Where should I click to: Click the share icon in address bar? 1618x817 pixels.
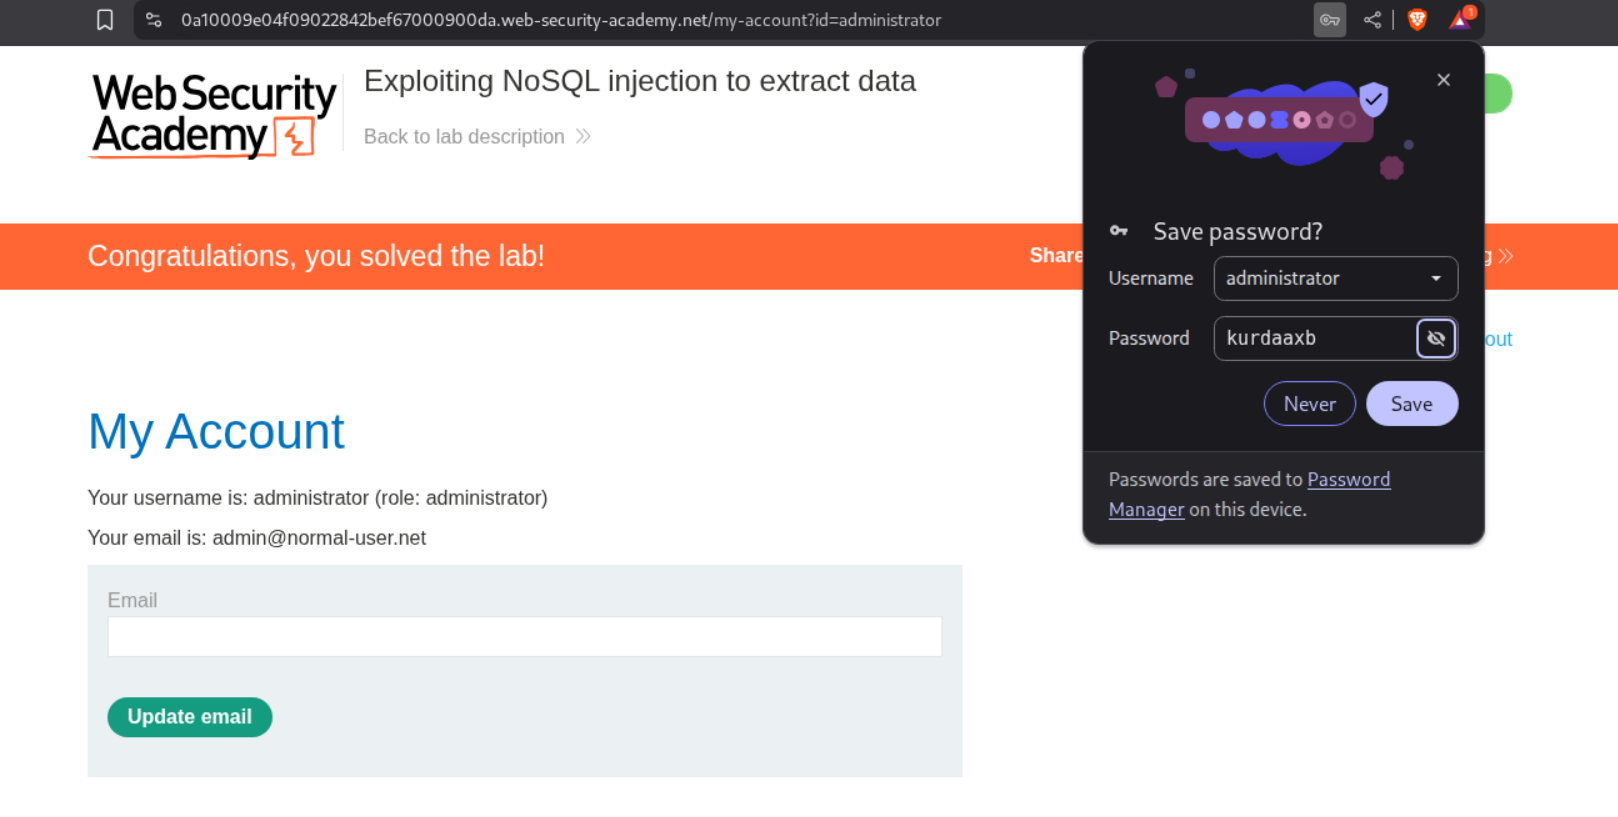pos(1372,20)
